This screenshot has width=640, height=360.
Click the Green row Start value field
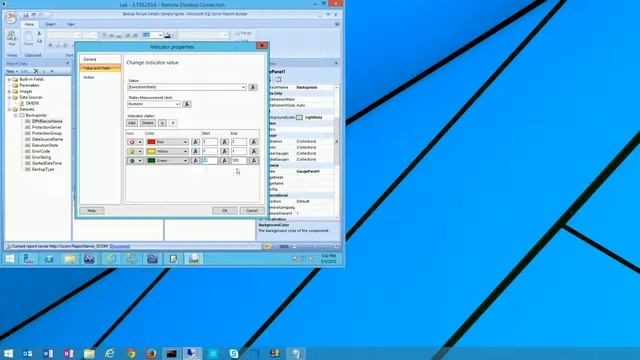(210, 160)
